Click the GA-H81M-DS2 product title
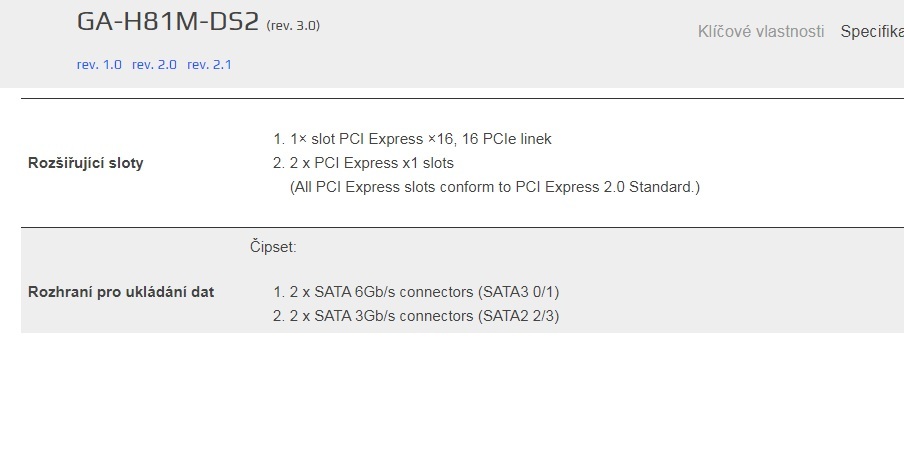Screen dimensions: 904x460 tap(168, 22)
